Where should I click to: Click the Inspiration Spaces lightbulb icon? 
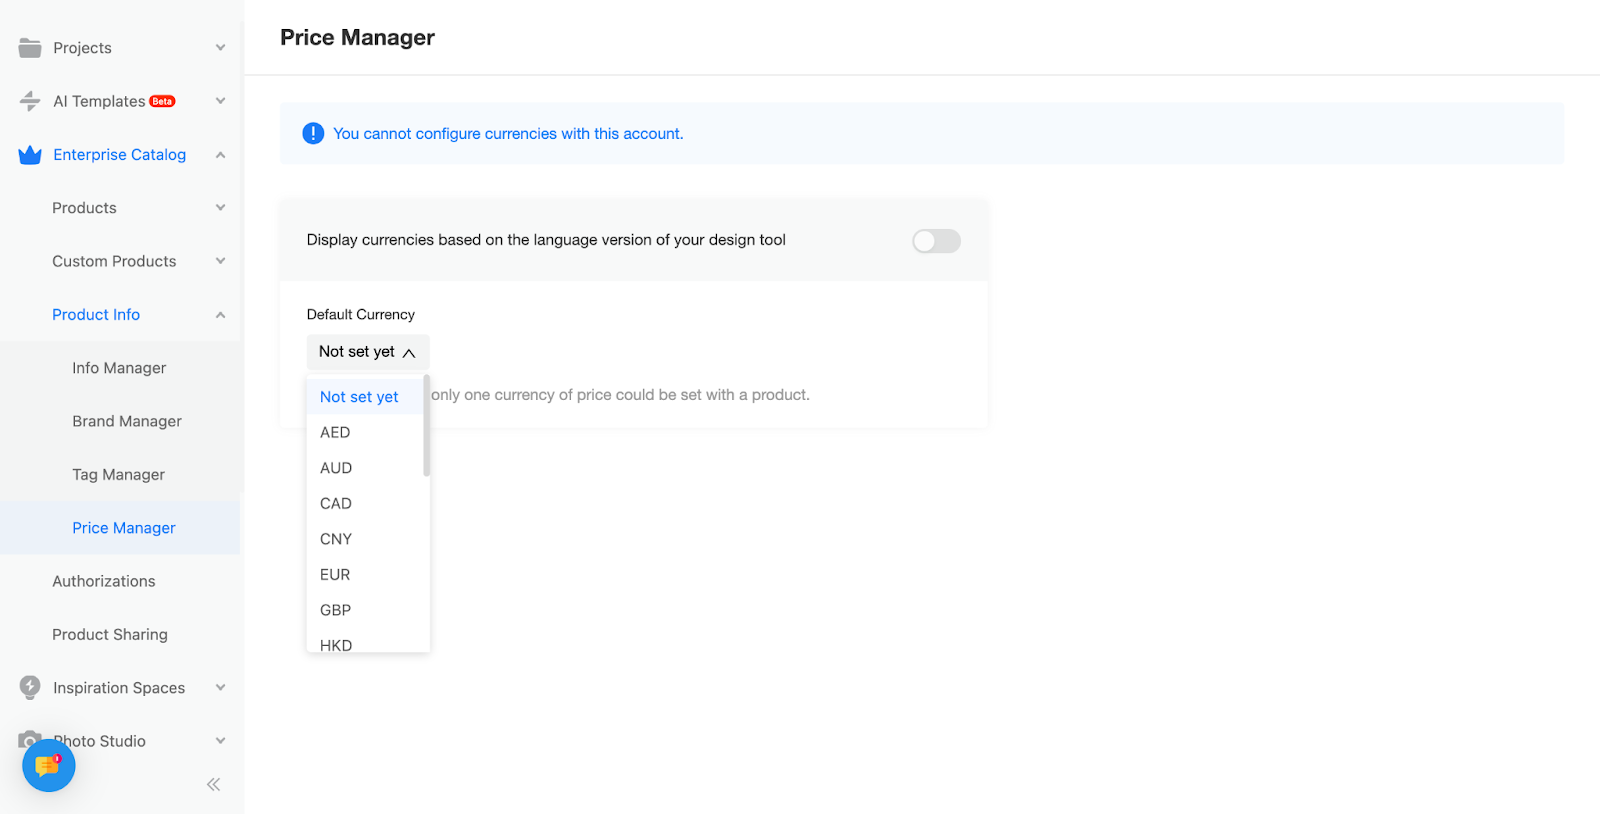click(x=30, y=688)
